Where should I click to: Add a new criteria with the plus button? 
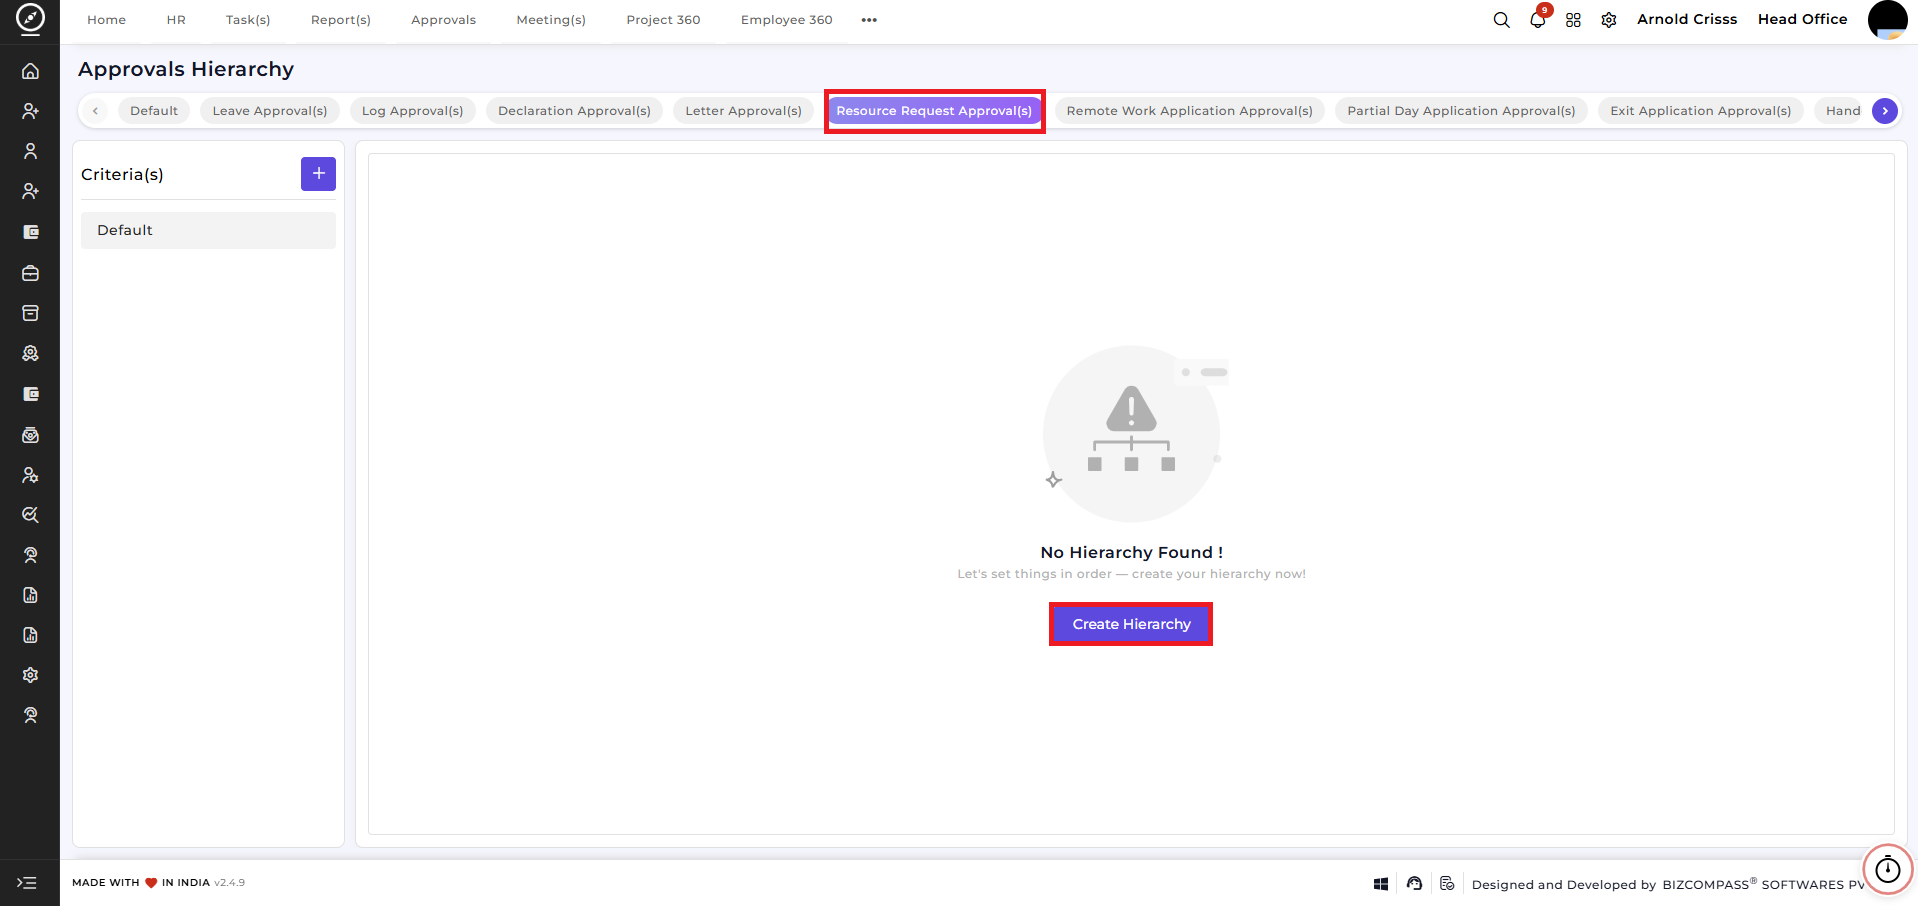[x=318, y=174]
